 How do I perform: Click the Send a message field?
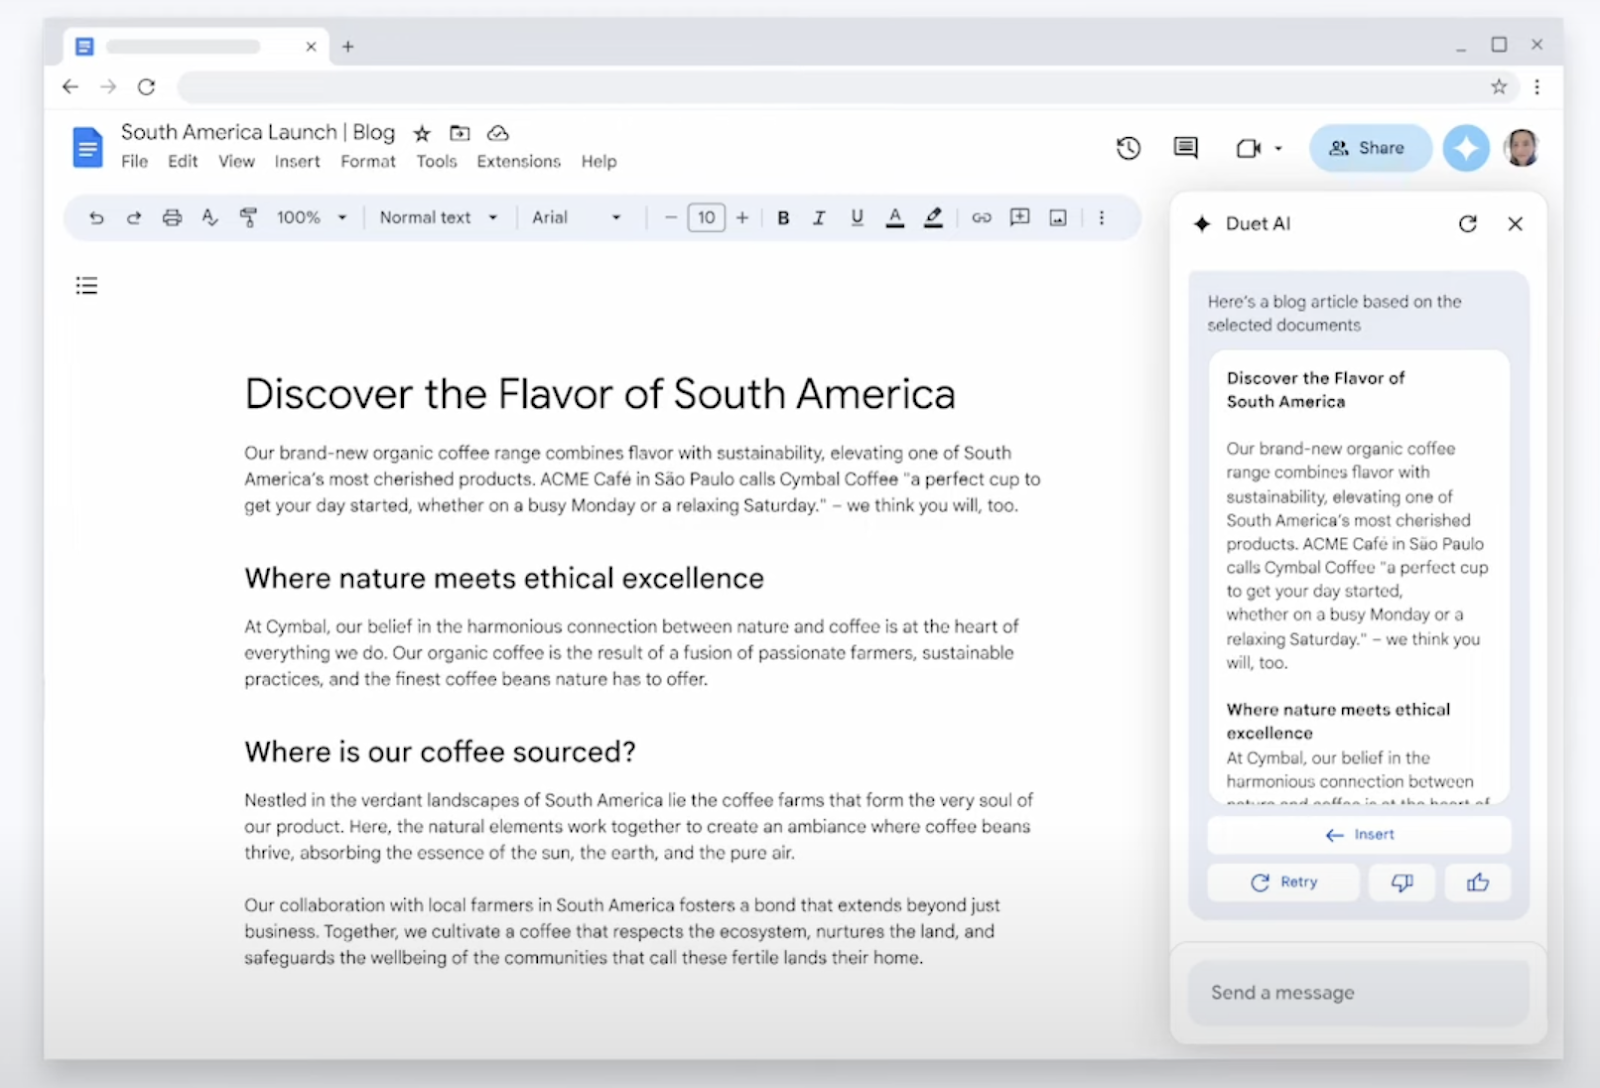click(x=1359, y=993)
